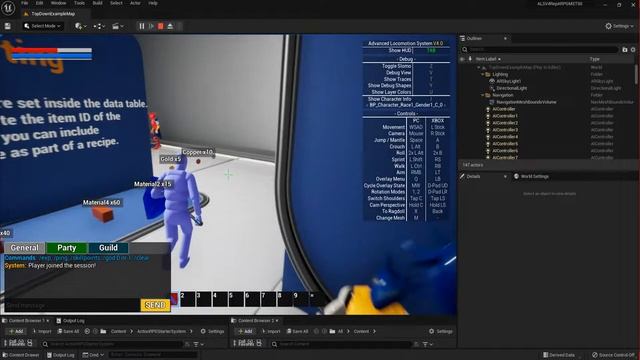Open the Tools menu
This screenshot has width=640, height=360.
(x=79, y=3)
